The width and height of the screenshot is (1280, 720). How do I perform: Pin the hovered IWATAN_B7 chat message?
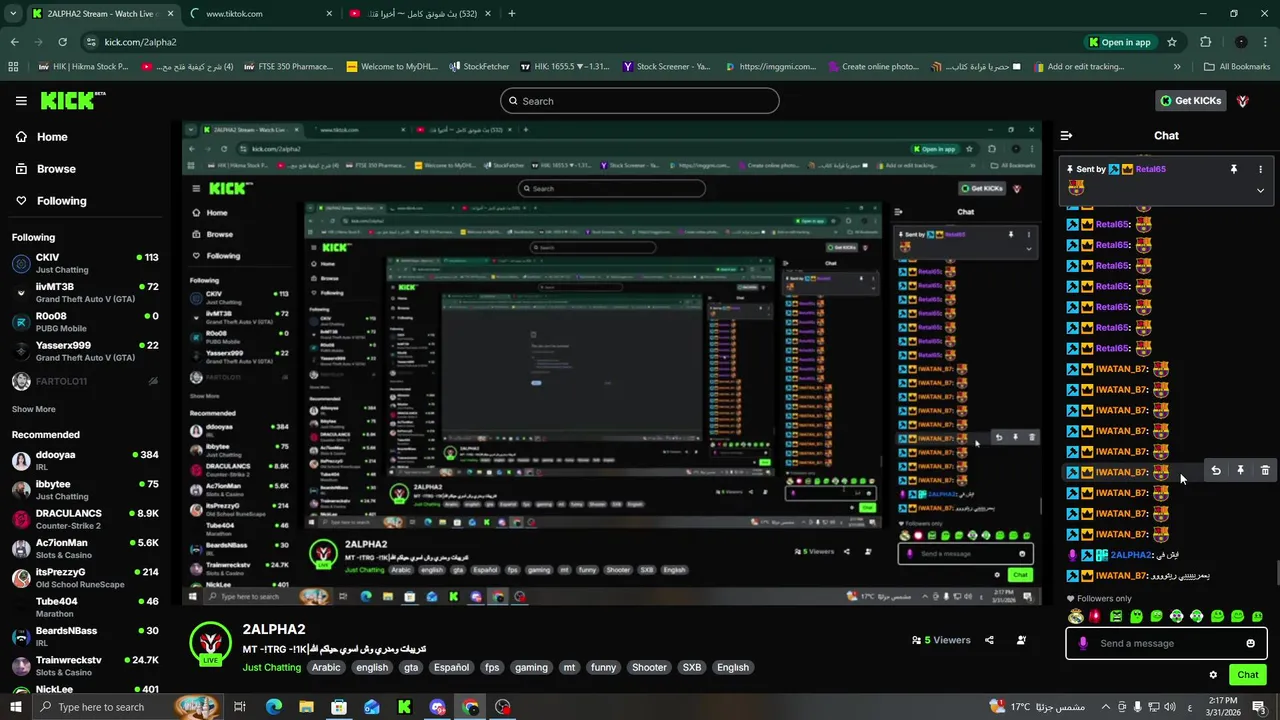pyautogui.click(x=1240, y=470)
